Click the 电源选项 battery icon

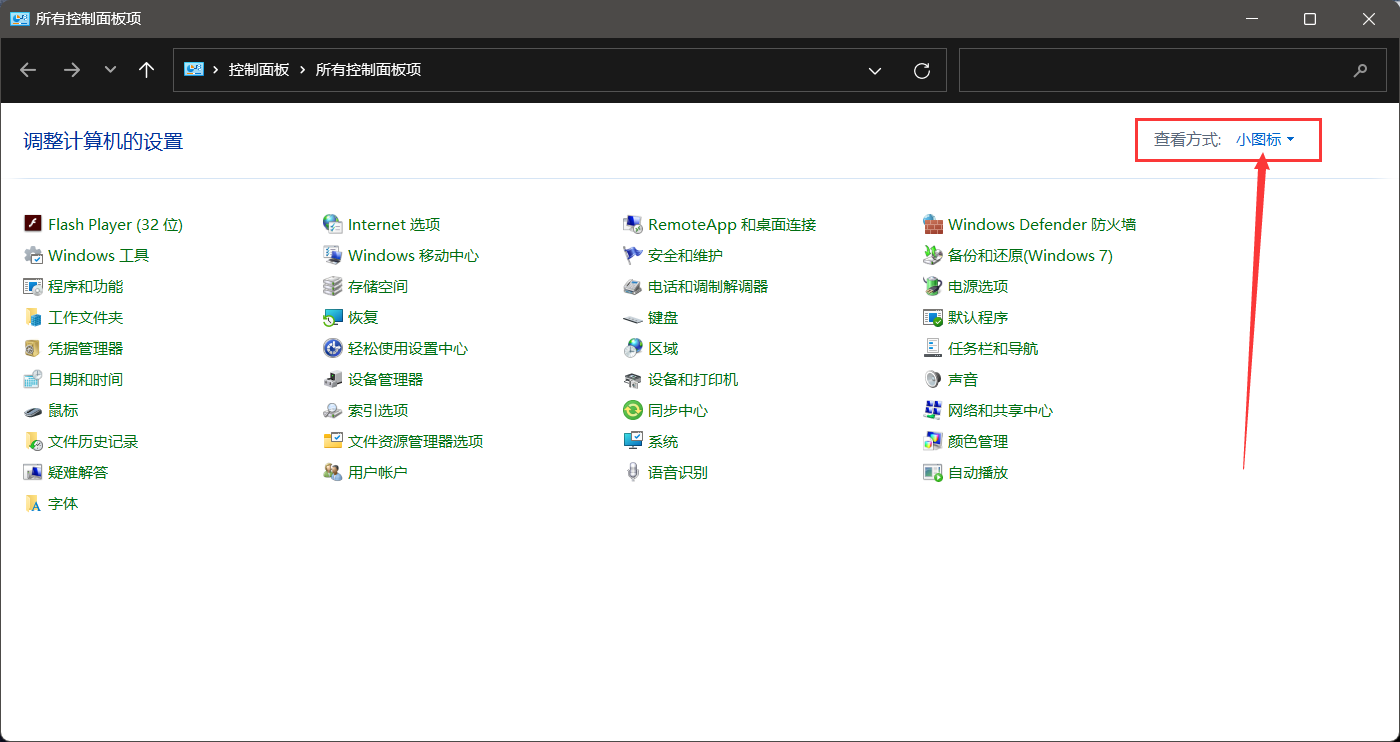933,286
